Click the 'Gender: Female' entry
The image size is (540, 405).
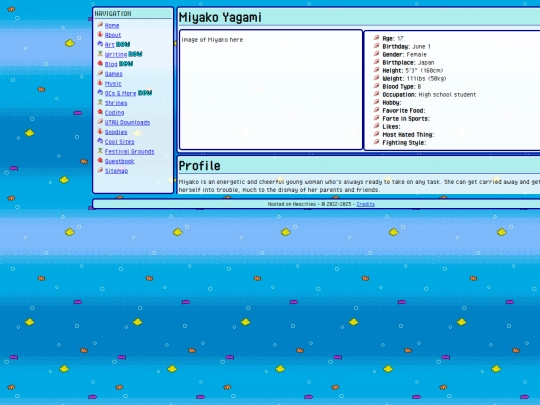(x=404, y=54)
